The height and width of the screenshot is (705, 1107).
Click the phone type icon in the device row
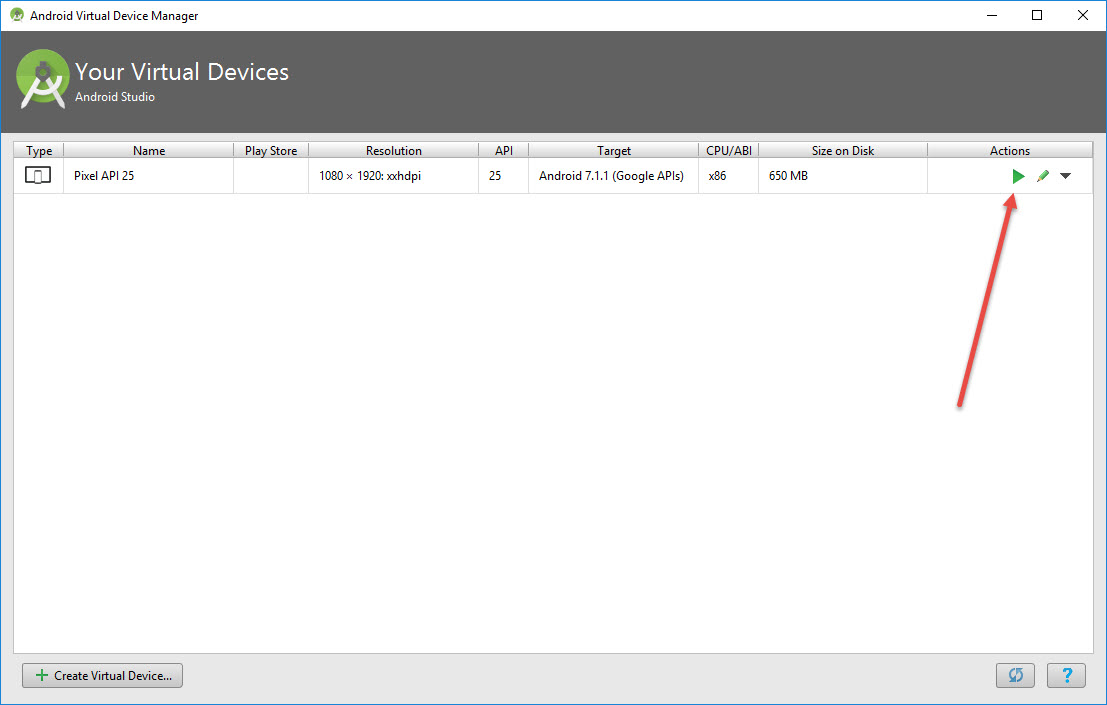[38, 176]
